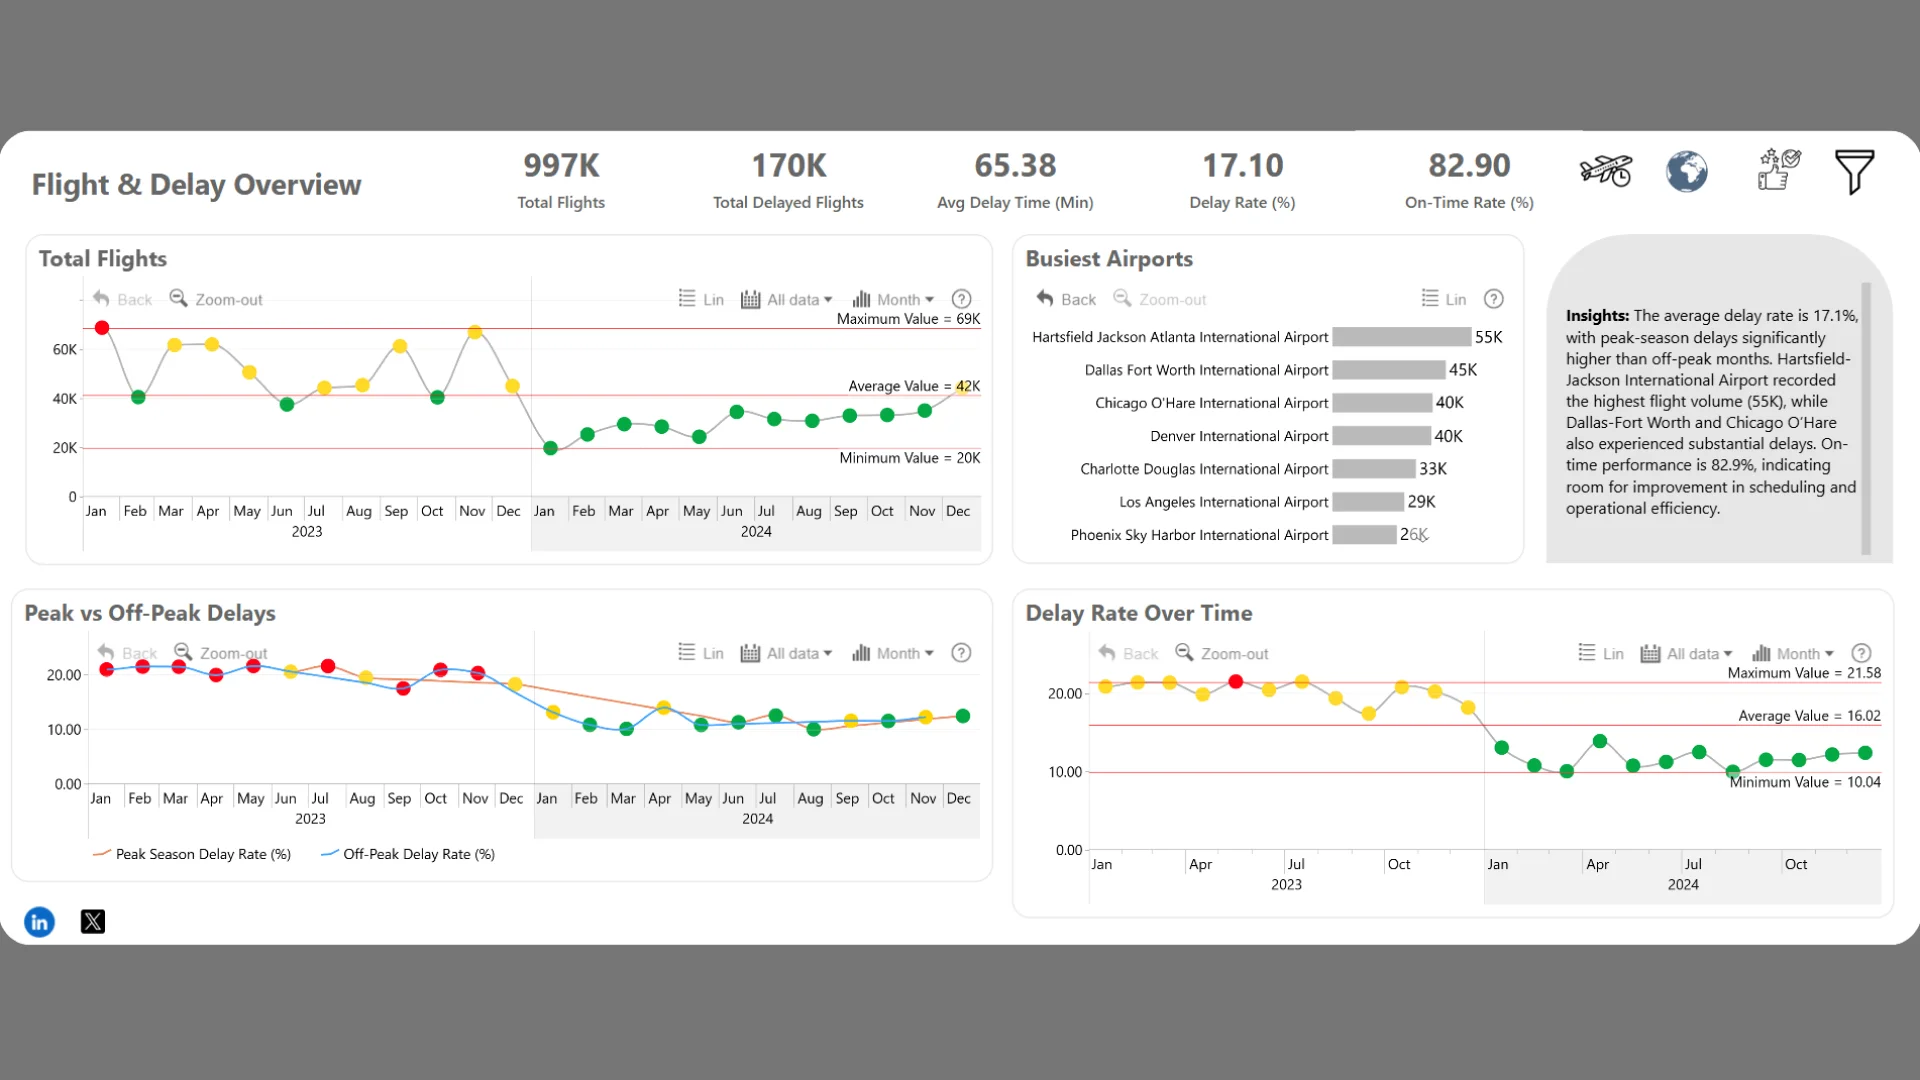Select Charlotte Douglas International Airport bar

(1374, 469)
